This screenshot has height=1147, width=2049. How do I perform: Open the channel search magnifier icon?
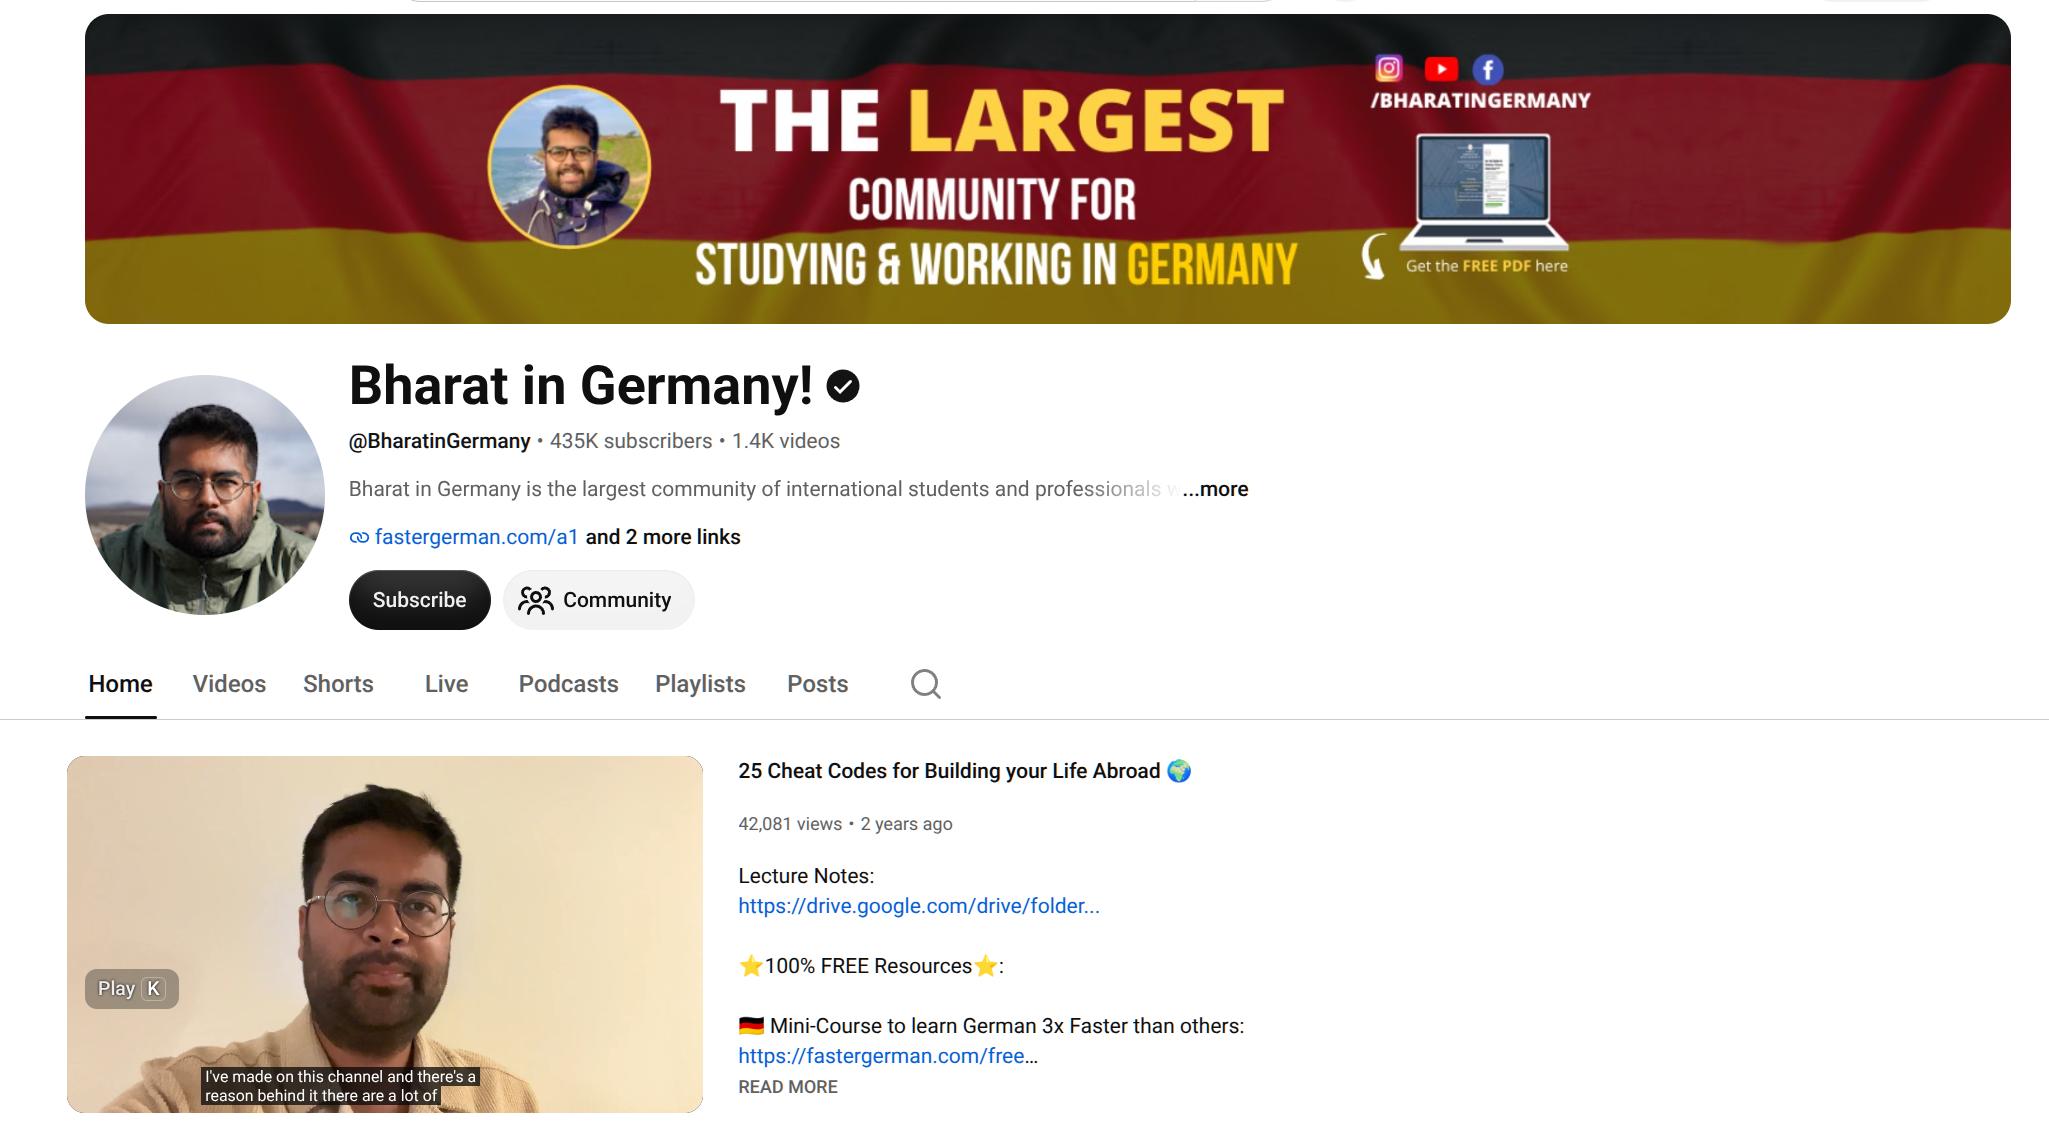[926, 684]
